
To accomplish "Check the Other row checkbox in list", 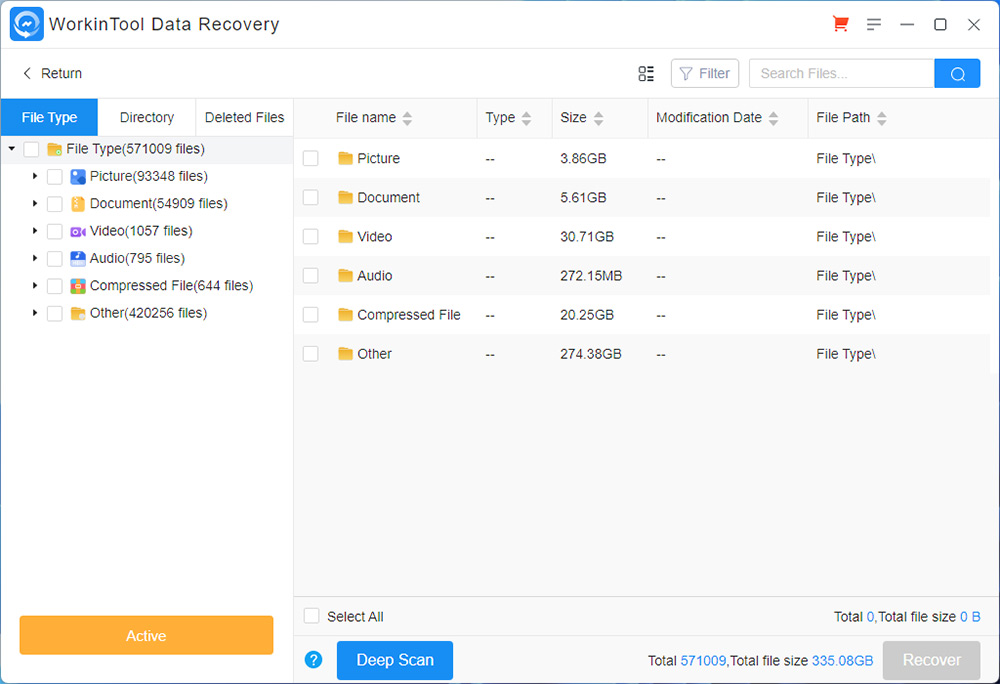I will pyautogui.click(x=311, y=354).
